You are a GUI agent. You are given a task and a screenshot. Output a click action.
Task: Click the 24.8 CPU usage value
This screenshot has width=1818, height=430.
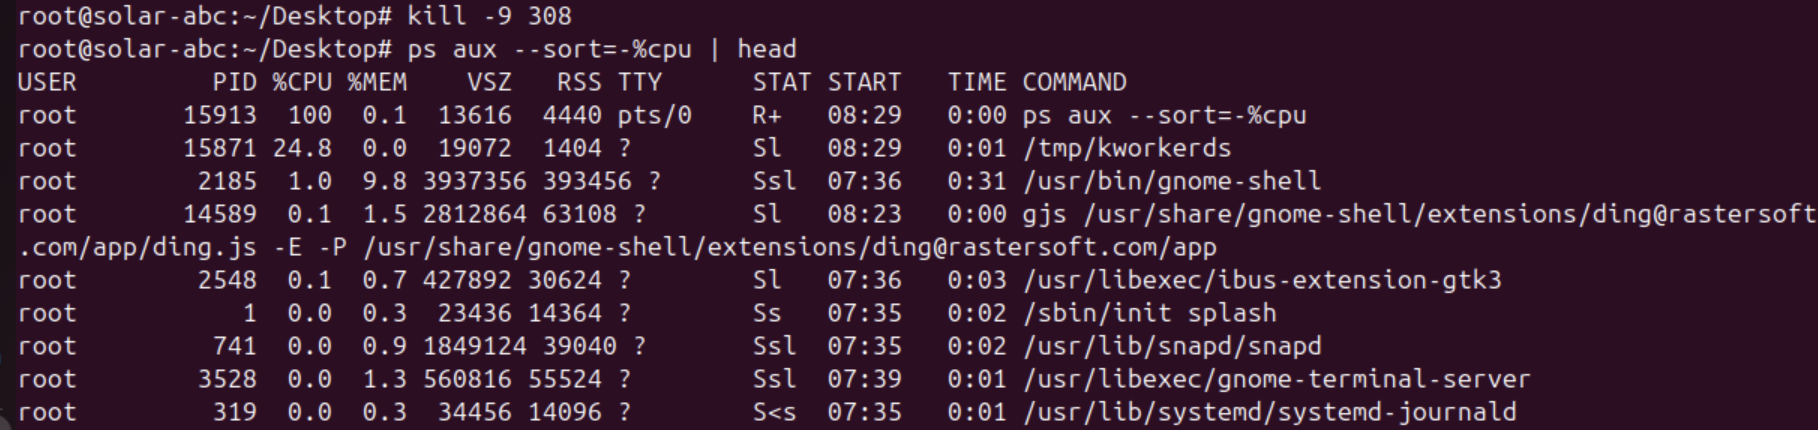301,148
